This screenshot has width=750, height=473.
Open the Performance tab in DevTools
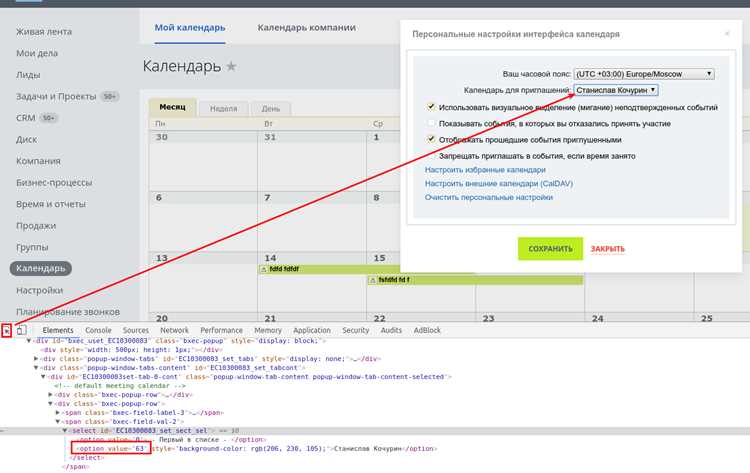221,330
